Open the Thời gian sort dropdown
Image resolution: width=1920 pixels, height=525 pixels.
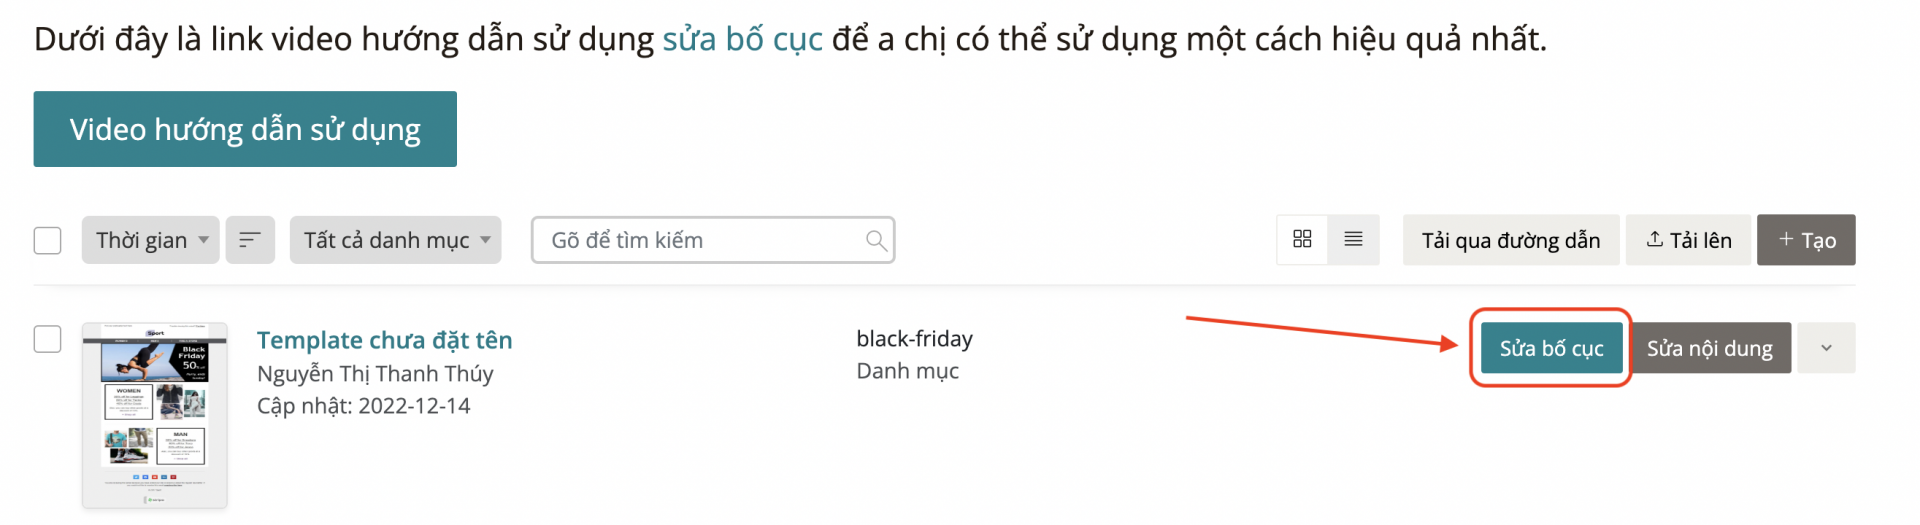(150, 240)
